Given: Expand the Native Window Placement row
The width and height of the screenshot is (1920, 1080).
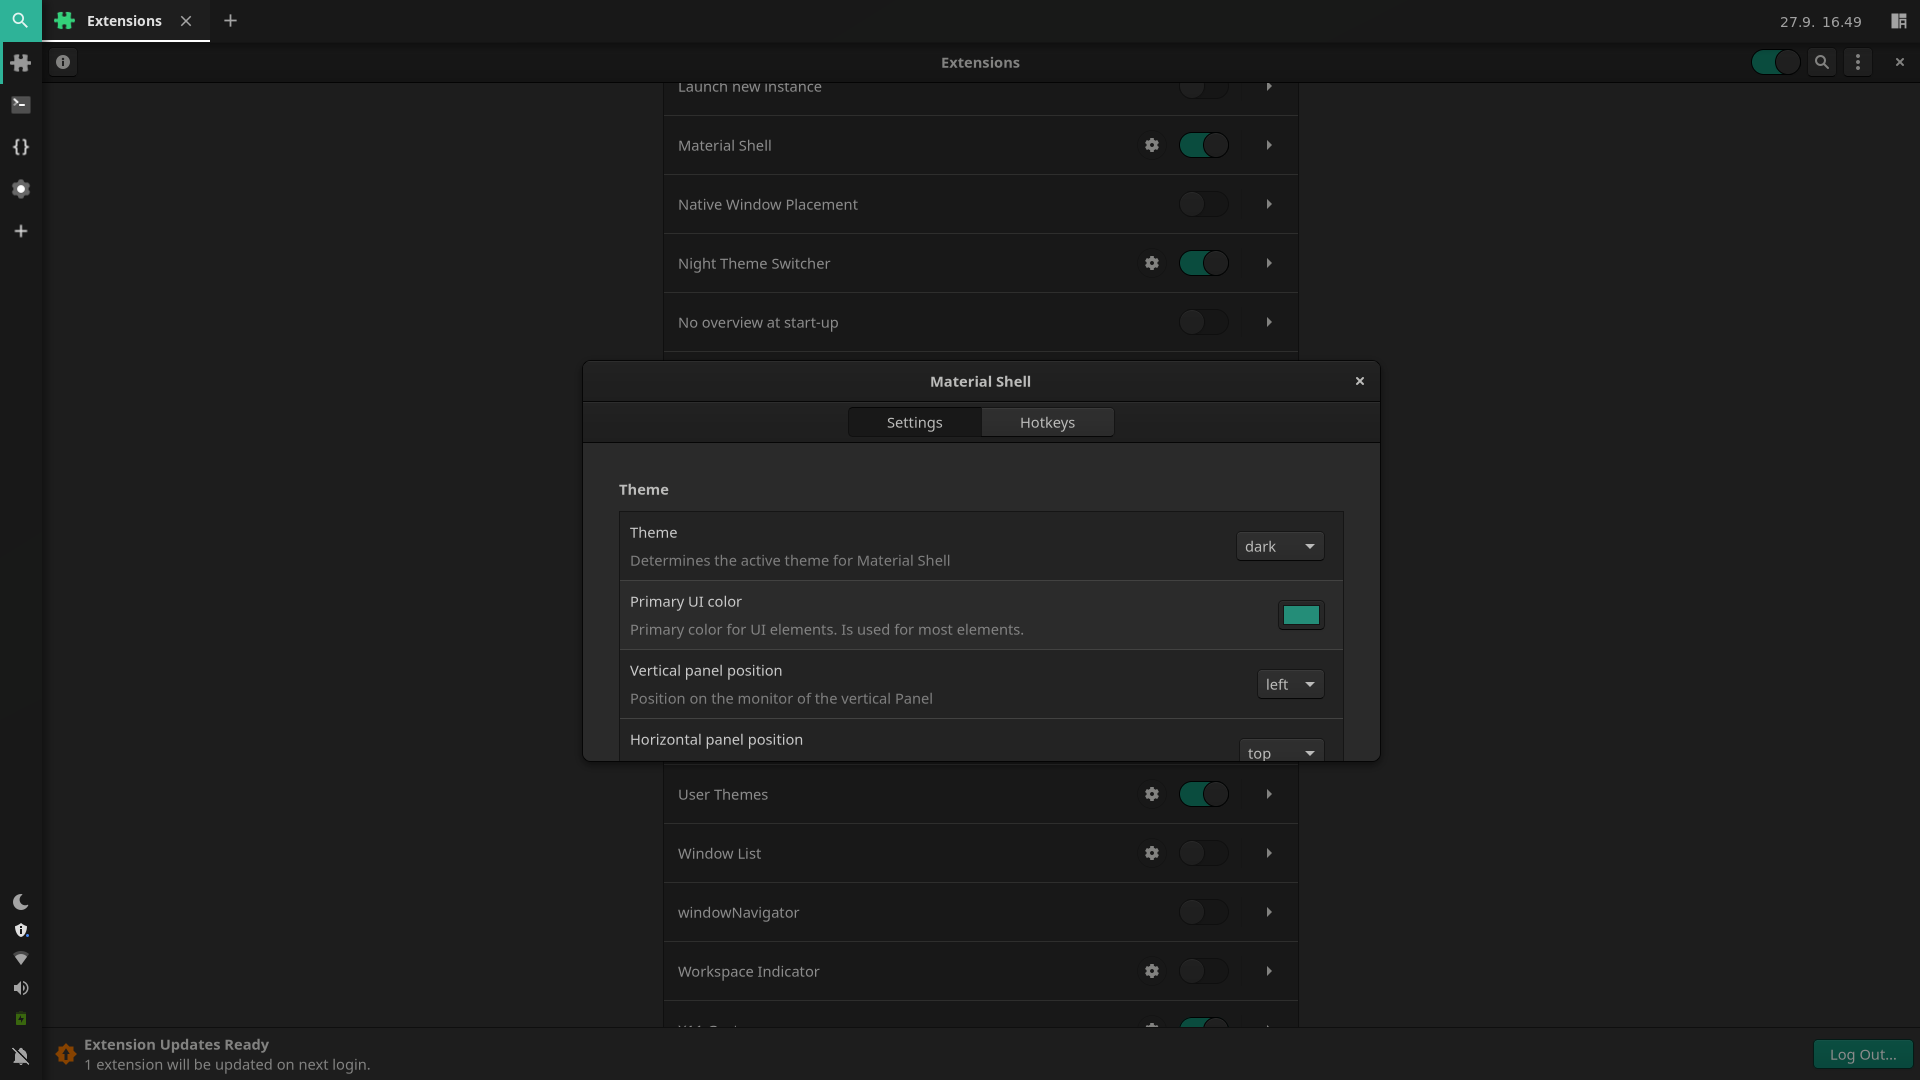Looking at the screenshot, I should point(1269,204).
